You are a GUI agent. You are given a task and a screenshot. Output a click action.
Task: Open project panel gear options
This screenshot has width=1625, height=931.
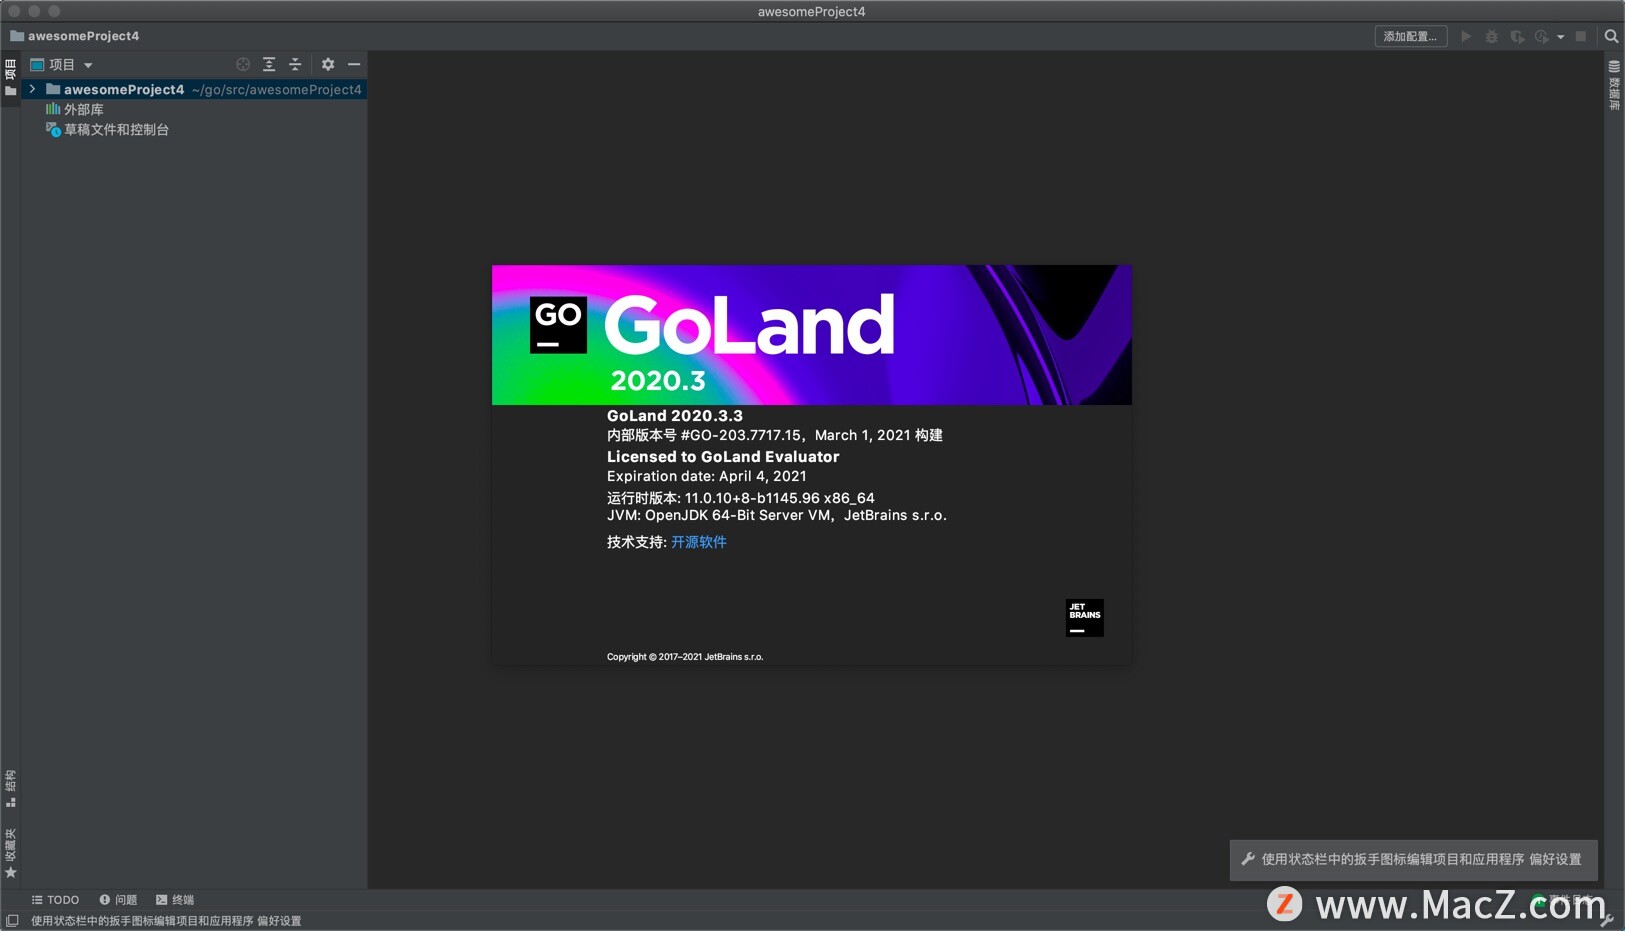pyautogui.click(x=328, y=64)
